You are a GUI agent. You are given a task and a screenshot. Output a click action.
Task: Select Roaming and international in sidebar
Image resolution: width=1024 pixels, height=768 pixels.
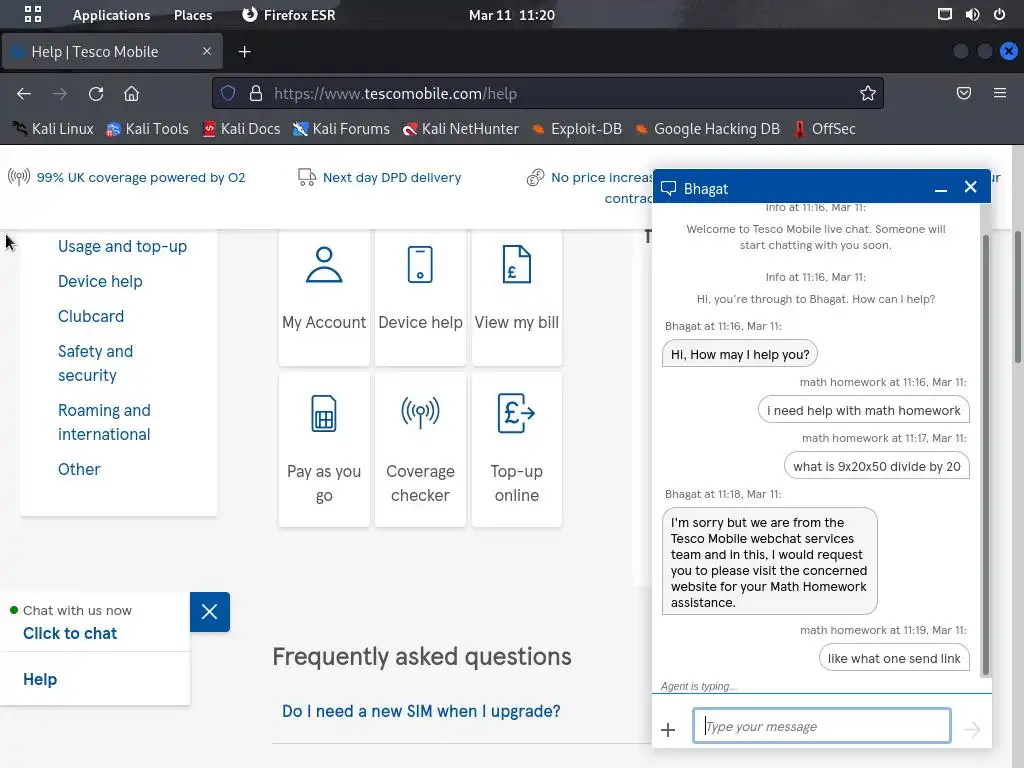(x=104, y=422)
